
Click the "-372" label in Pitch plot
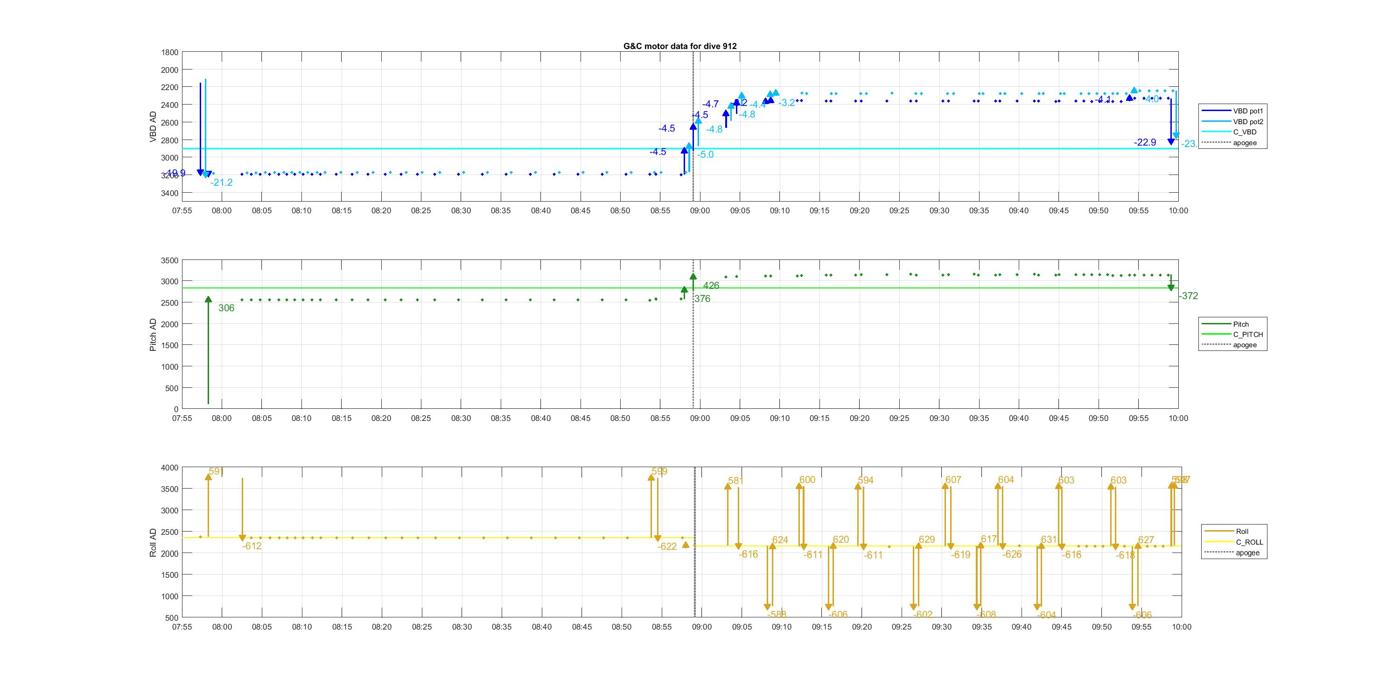pyautogui.click(x=1188, y=296)
